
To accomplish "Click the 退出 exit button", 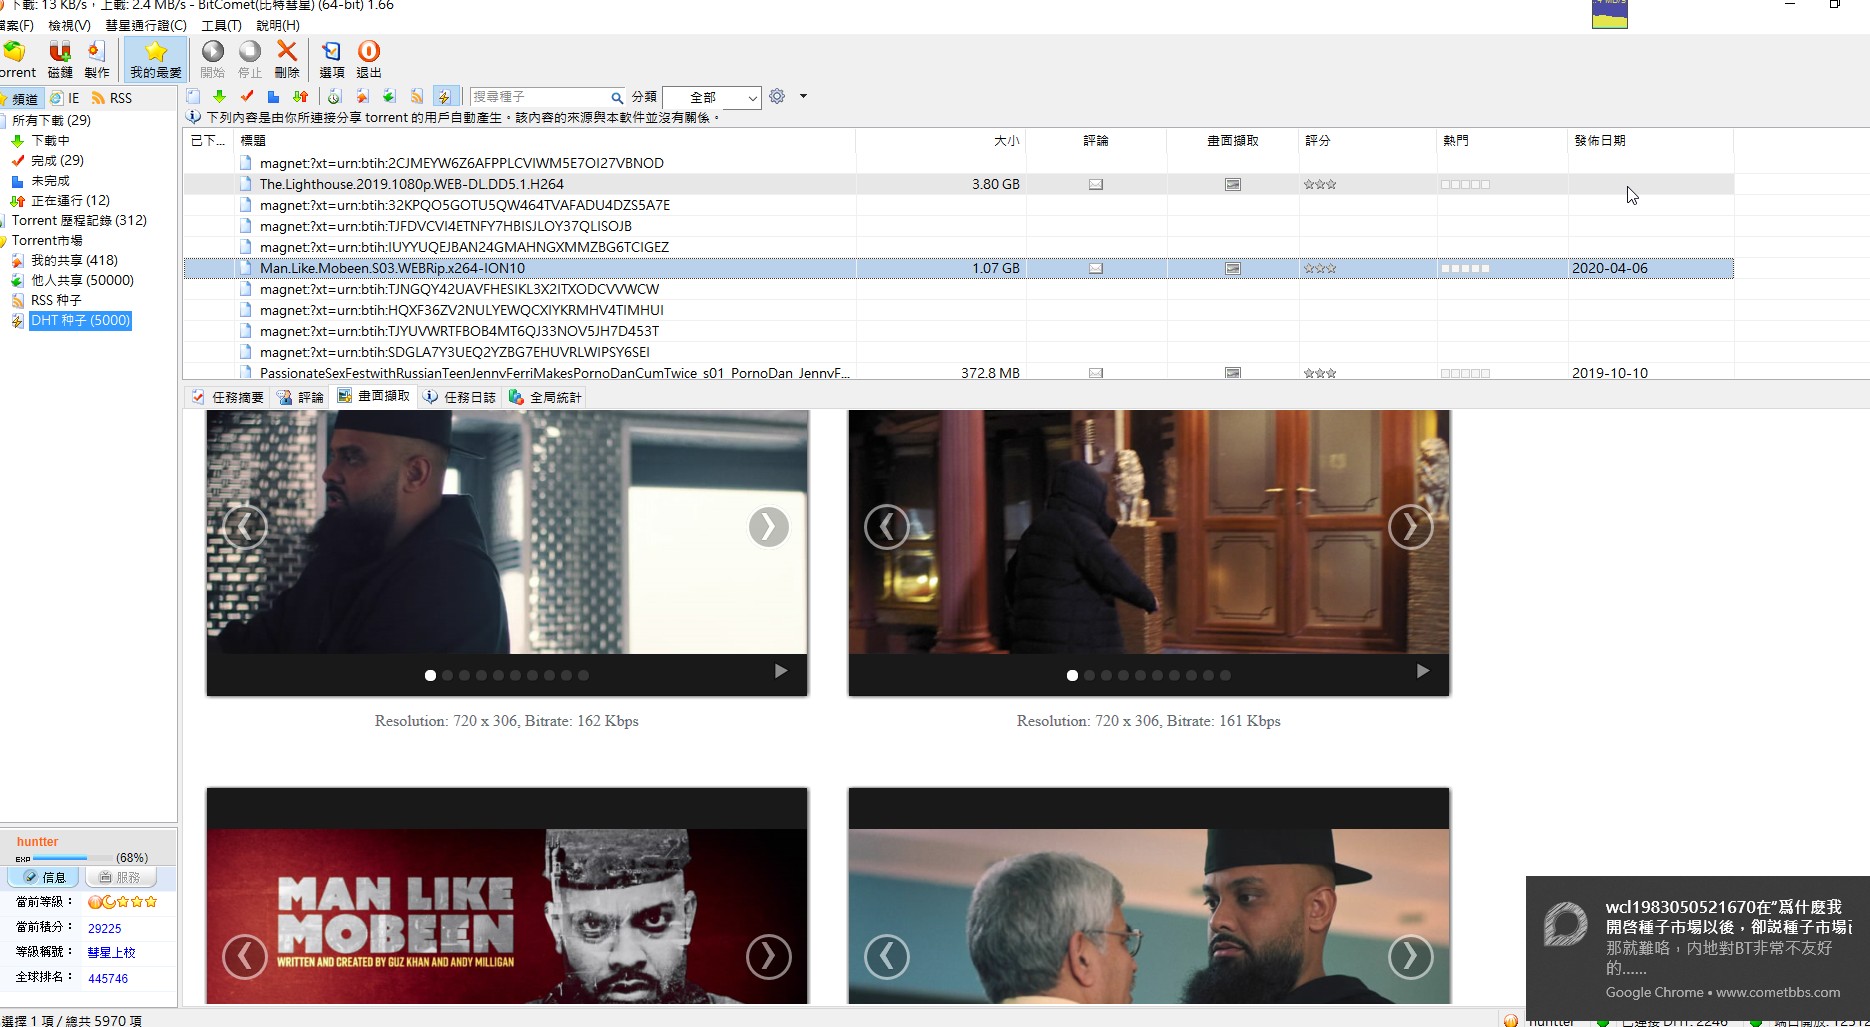I will click(x=369, y=59).
